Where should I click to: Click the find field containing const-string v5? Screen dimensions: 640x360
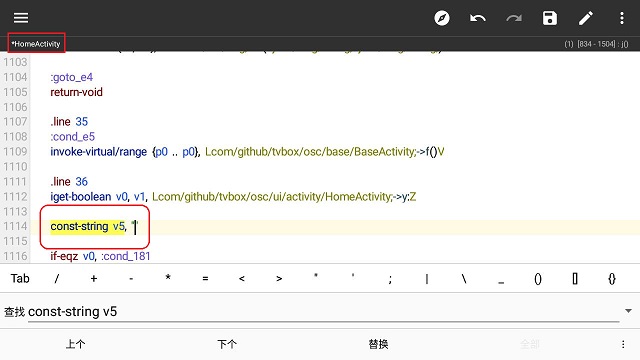coord(323,312)
